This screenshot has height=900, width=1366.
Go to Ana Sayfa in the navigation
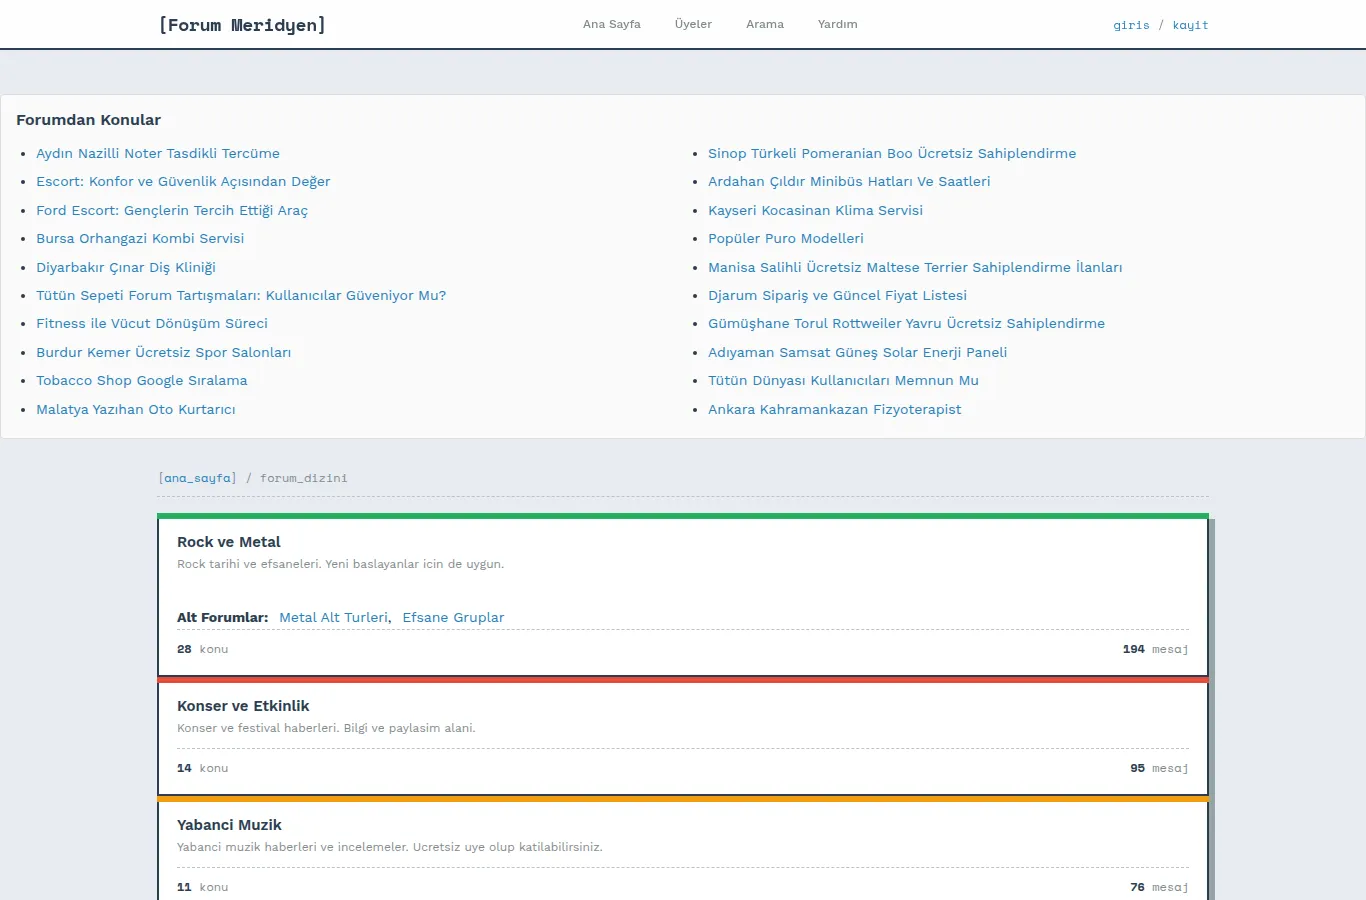click(x=612, y=24)
